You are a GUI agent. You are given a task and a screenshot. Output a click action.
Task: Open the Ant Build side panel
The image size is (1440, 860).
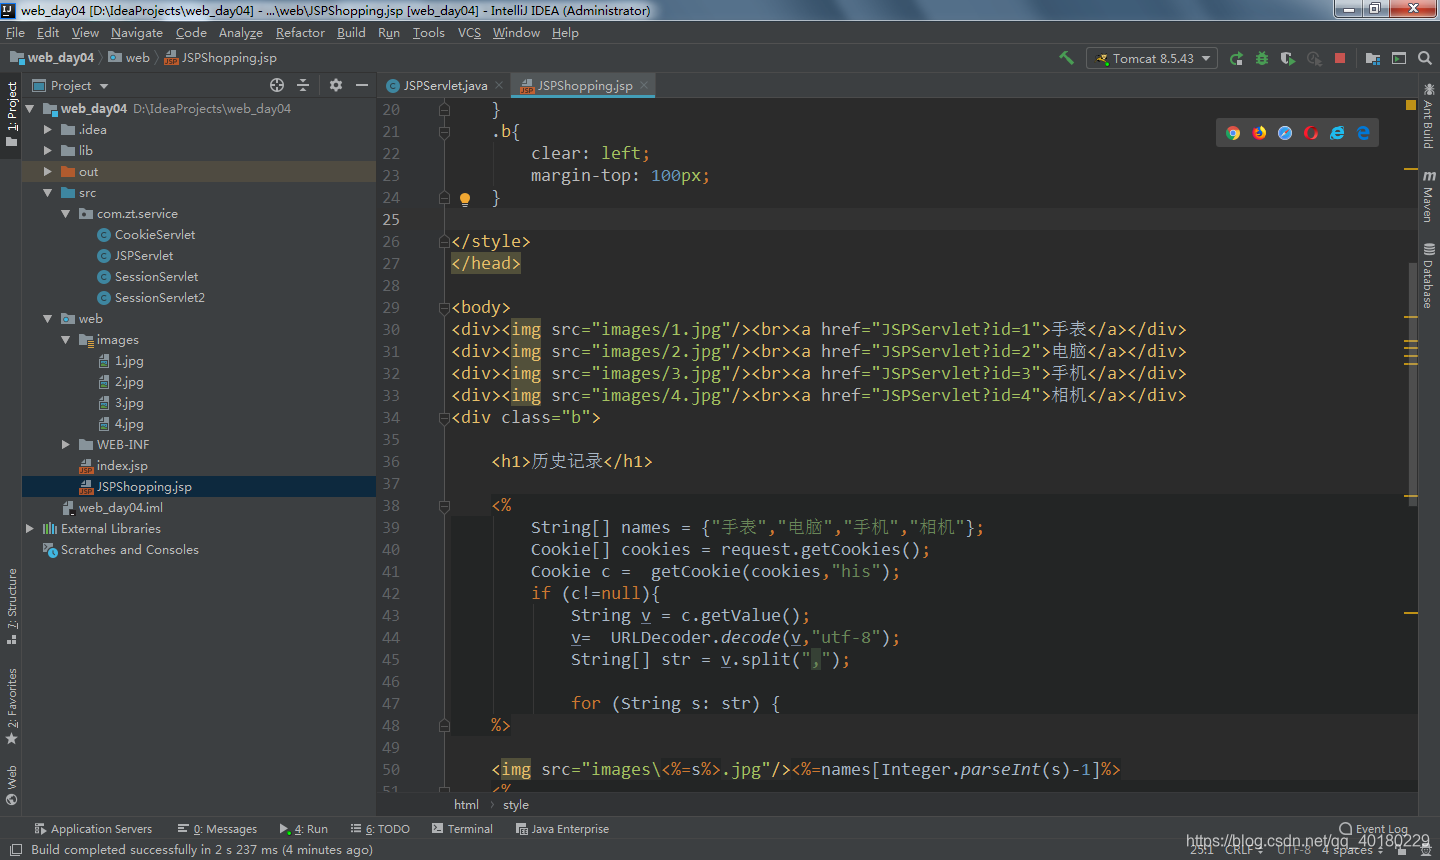1428,116
